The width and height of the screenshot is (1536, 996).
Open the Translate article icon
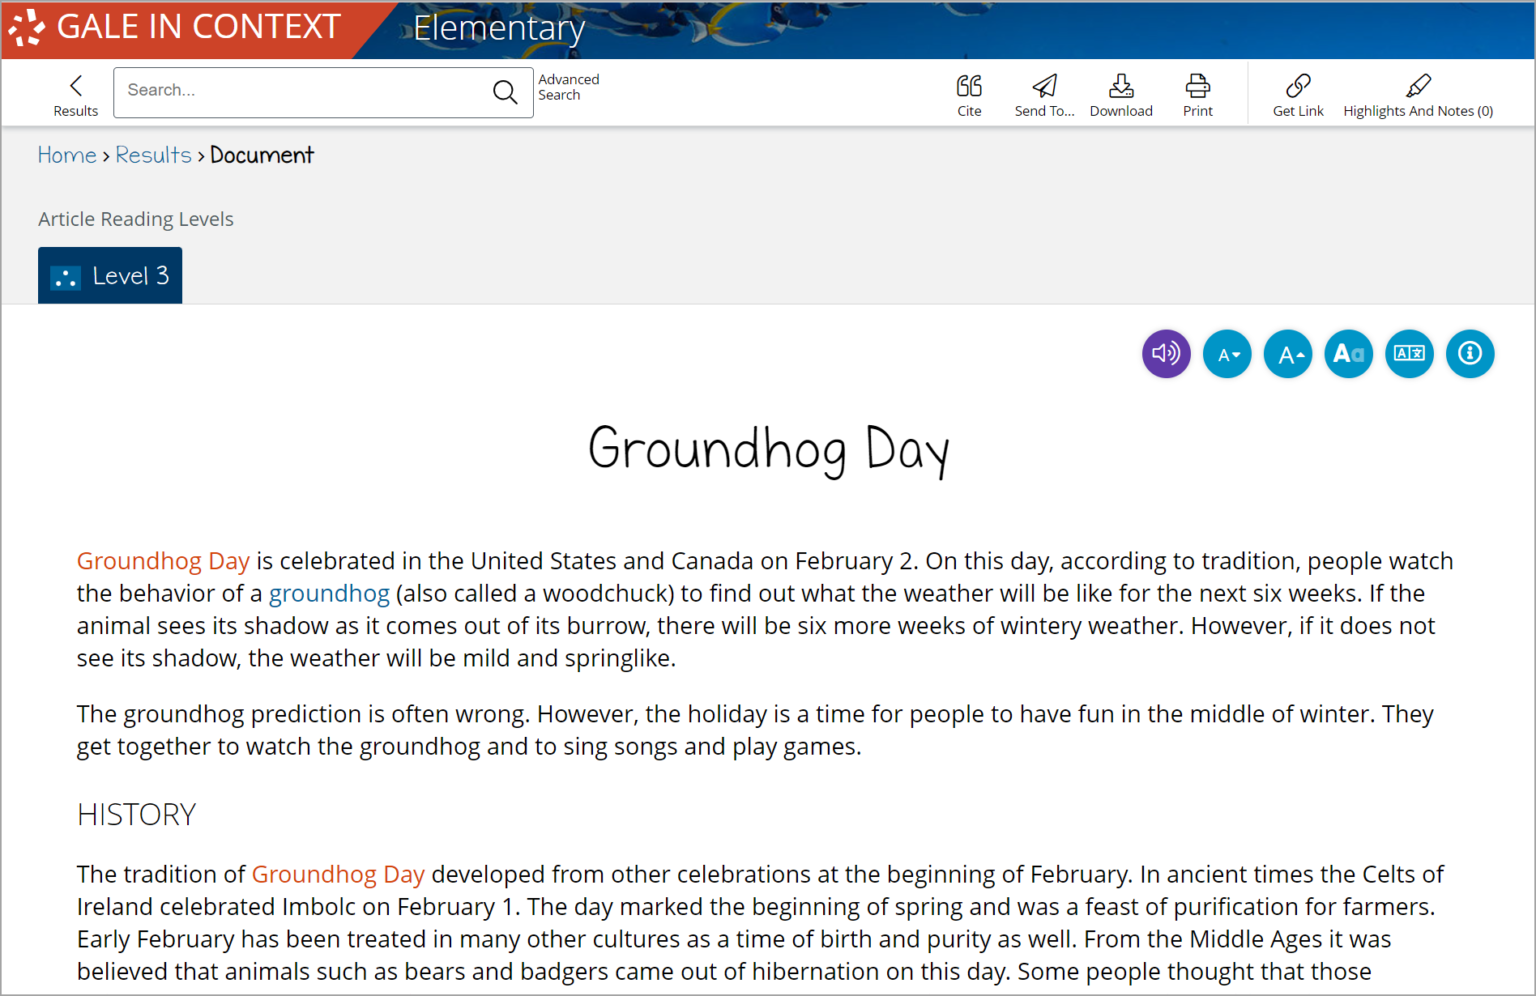point(1409,353)
